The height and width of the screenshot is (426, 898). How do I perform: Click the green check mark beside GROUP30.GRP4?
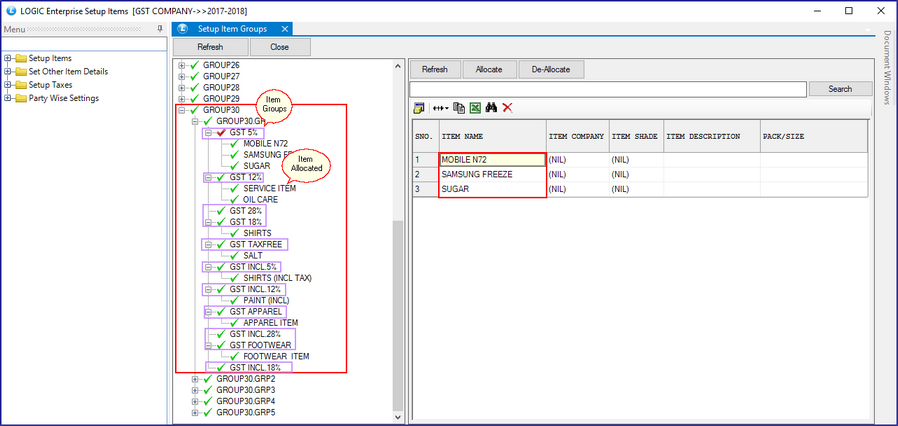click(208, 401)
